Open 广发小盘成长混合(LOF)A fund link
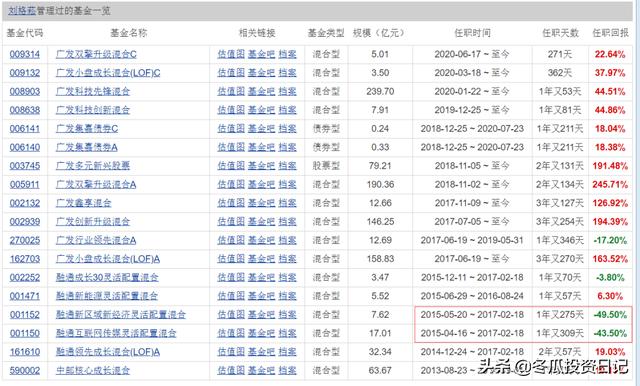 [108, 259]
